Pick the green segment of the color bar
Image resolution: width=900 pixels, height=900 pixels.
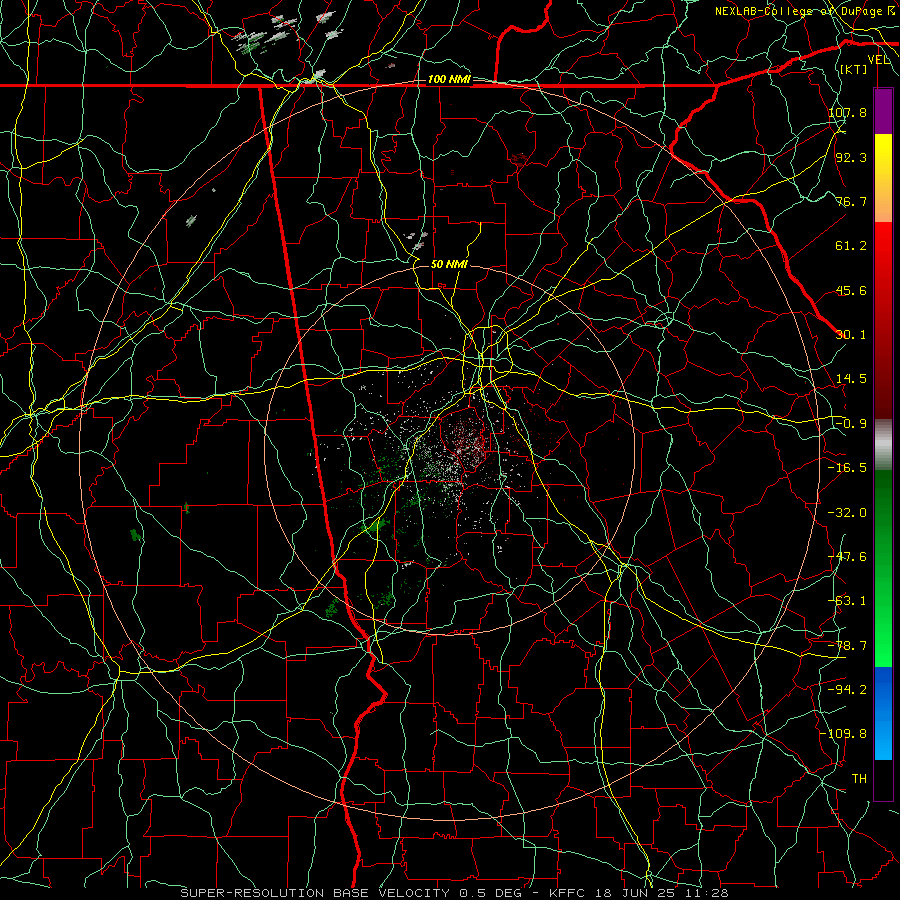883,568
